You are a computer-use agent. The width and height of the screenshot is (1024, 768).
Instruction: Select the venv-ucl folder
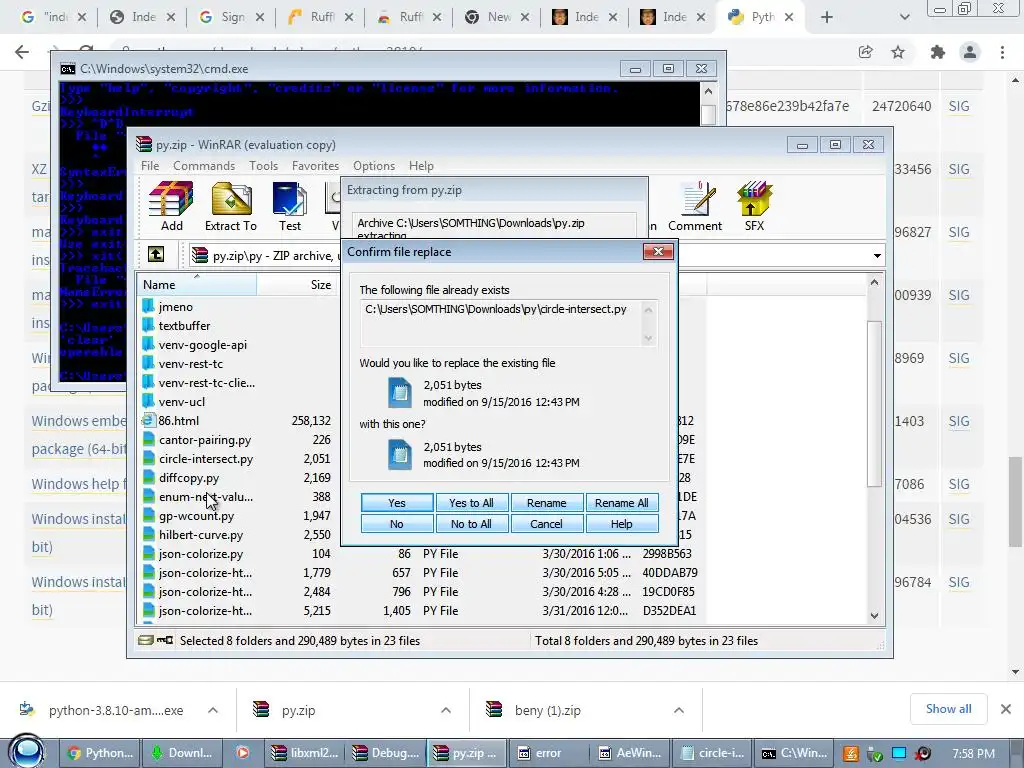coord(182,402)
